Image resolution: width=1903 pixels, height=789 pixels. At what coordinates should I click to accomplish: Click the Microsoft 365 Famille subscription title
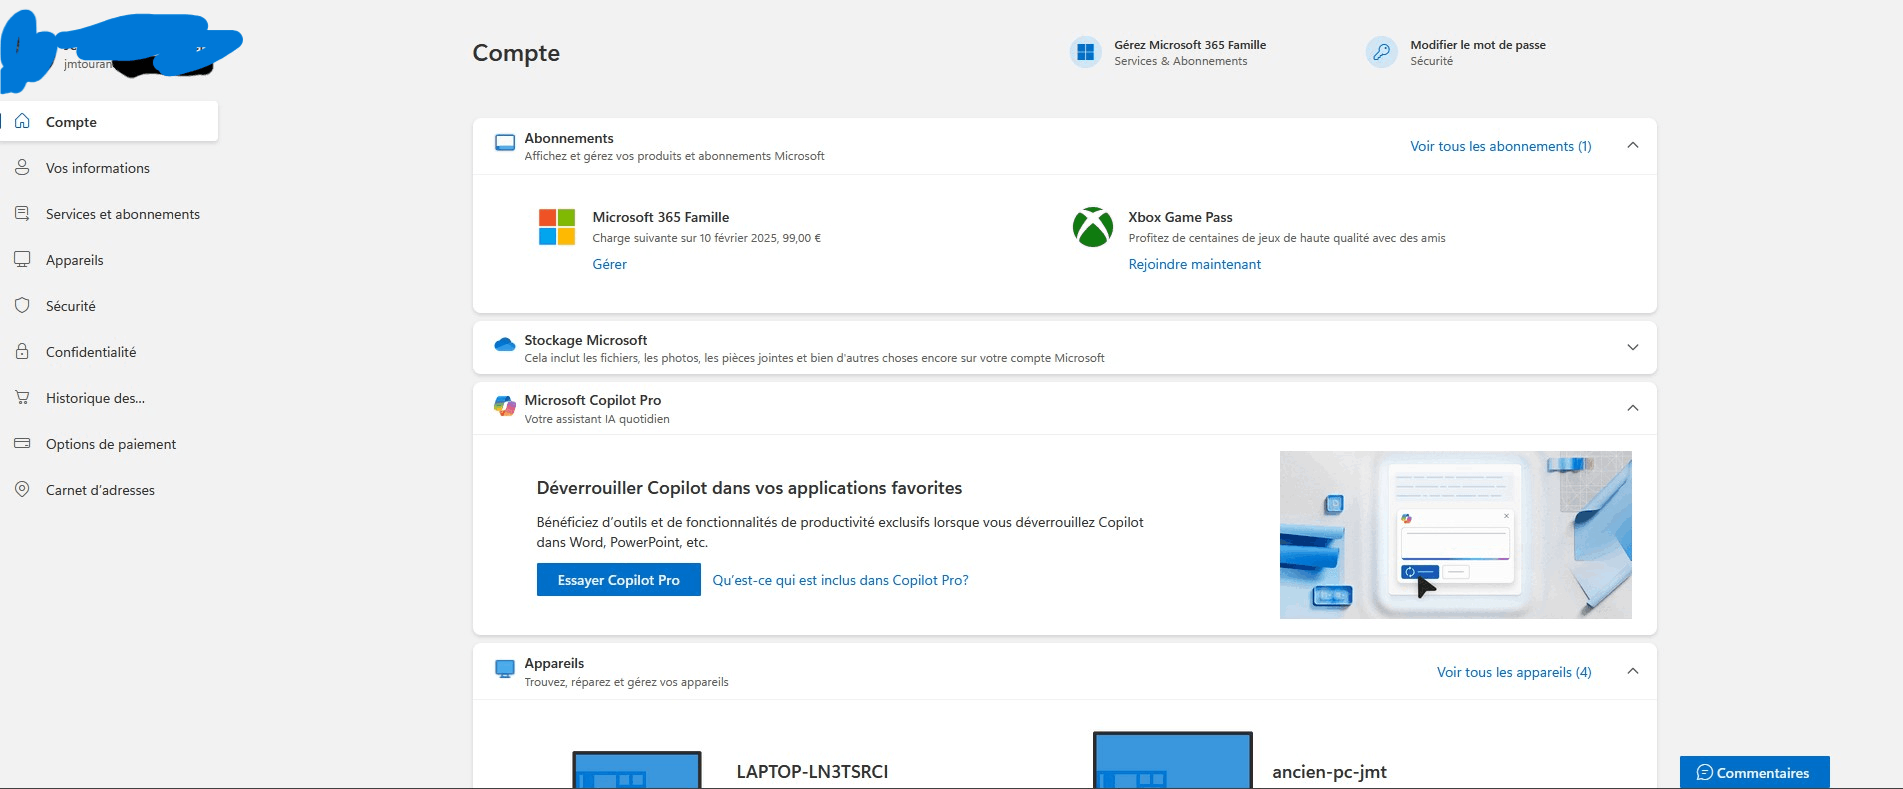coord(661,217)
